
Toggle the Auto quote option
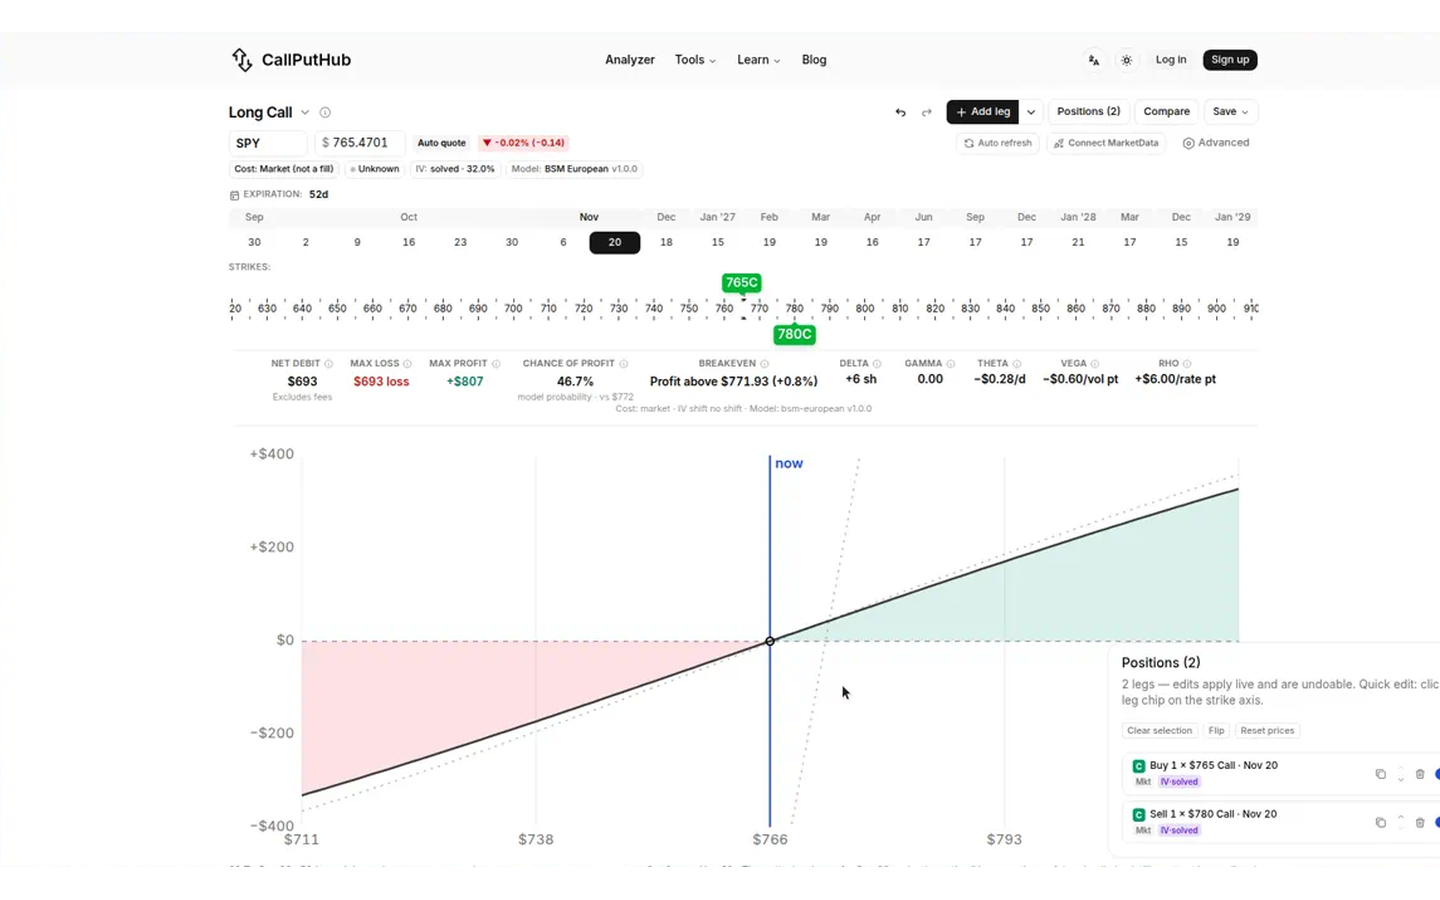(x=441, y=143)
